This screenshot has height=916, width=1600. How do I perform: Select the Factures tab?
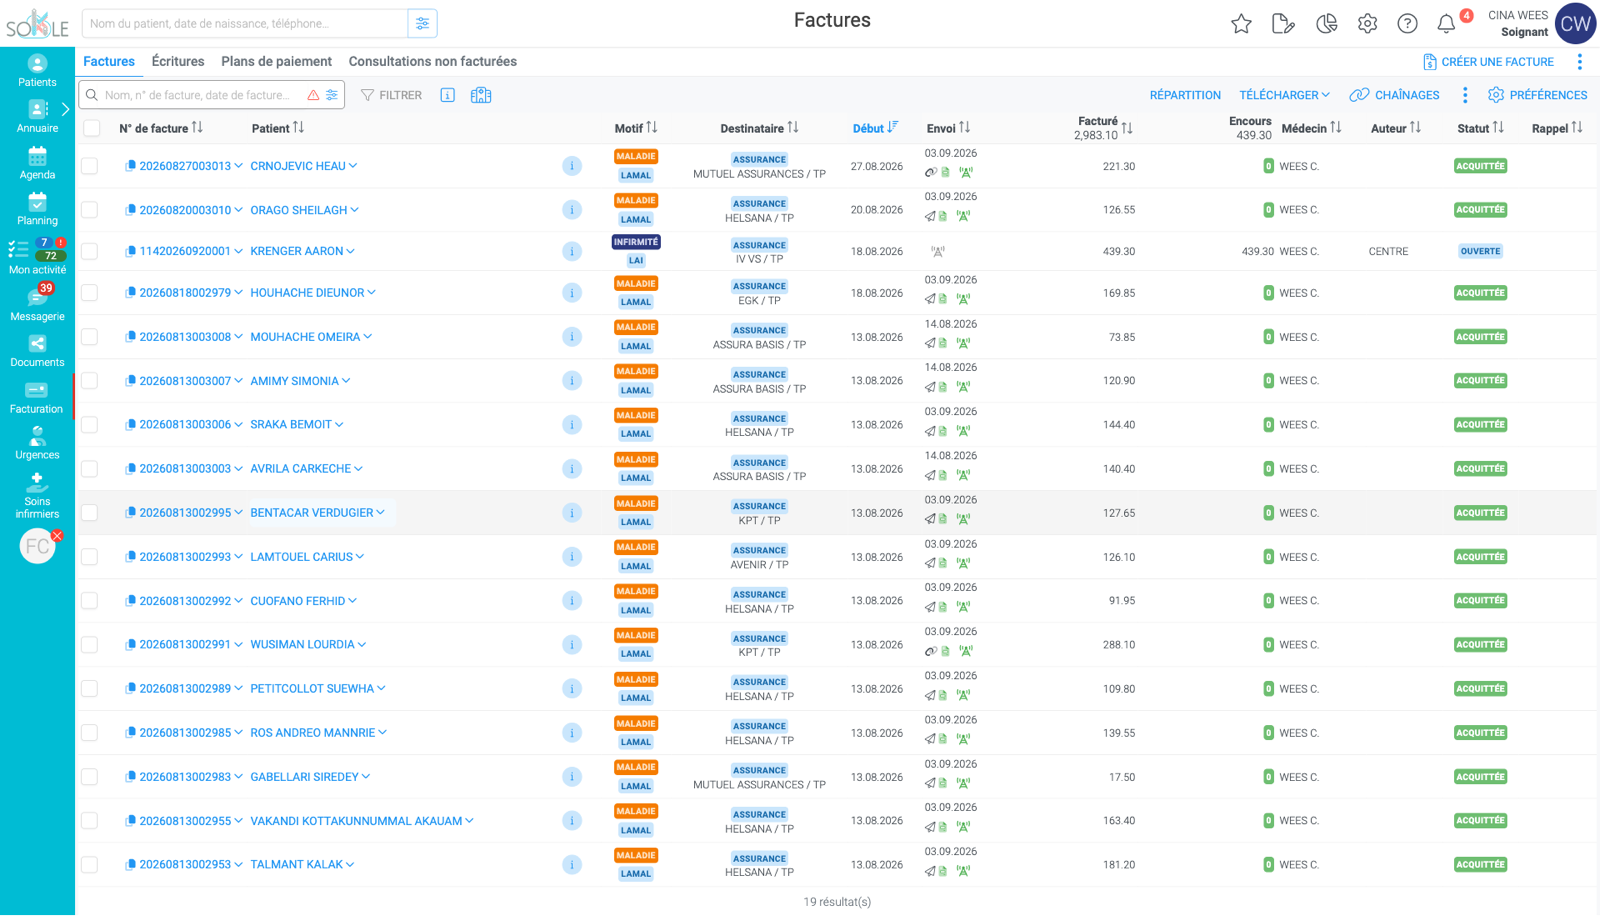[109, 62]
